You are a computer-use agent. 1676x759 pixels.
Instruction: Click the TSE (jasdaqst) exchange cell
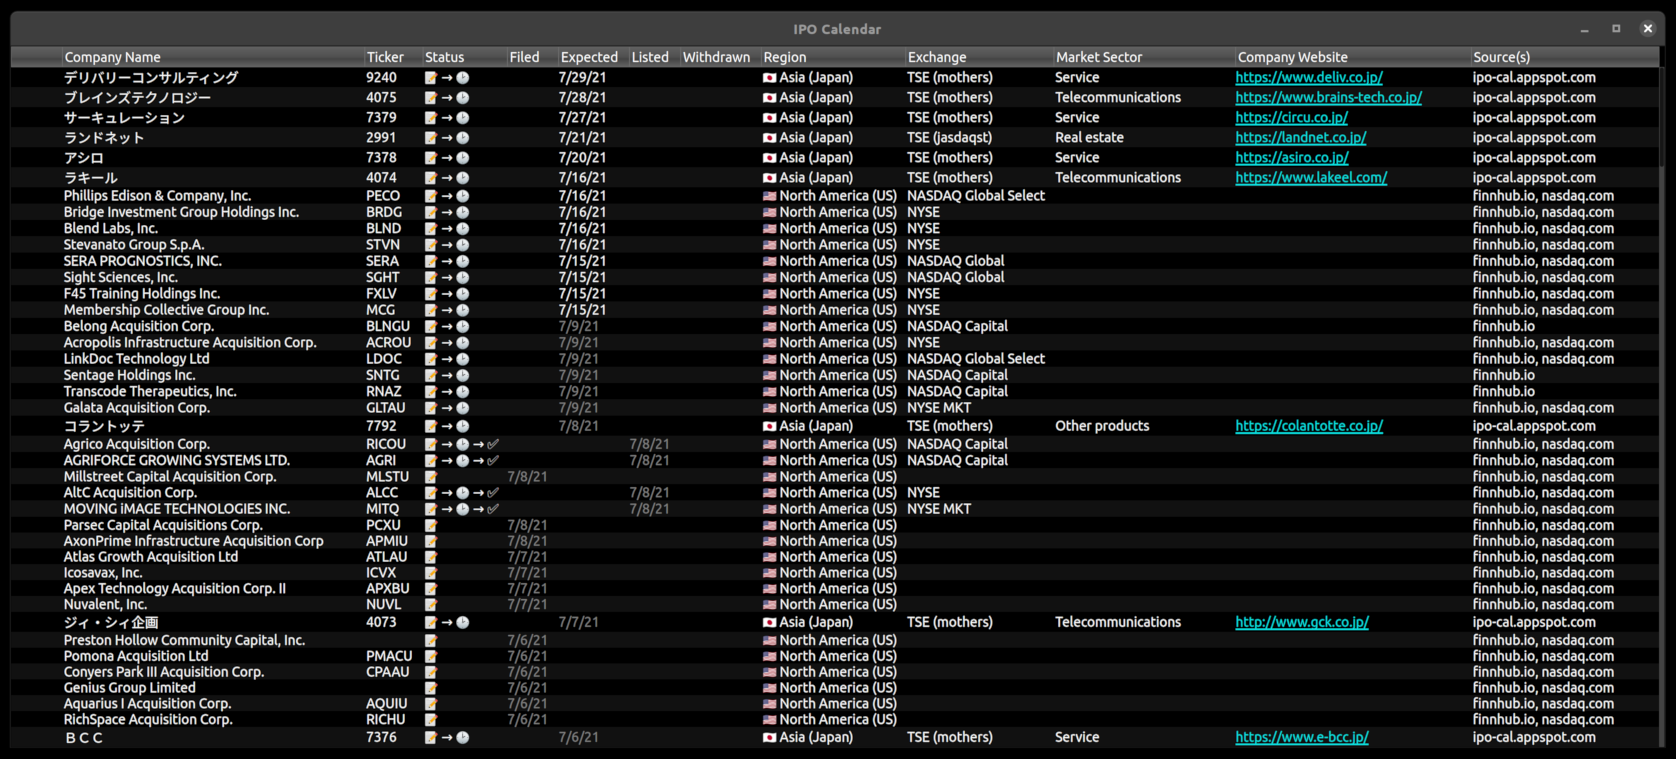pos(950,137)
